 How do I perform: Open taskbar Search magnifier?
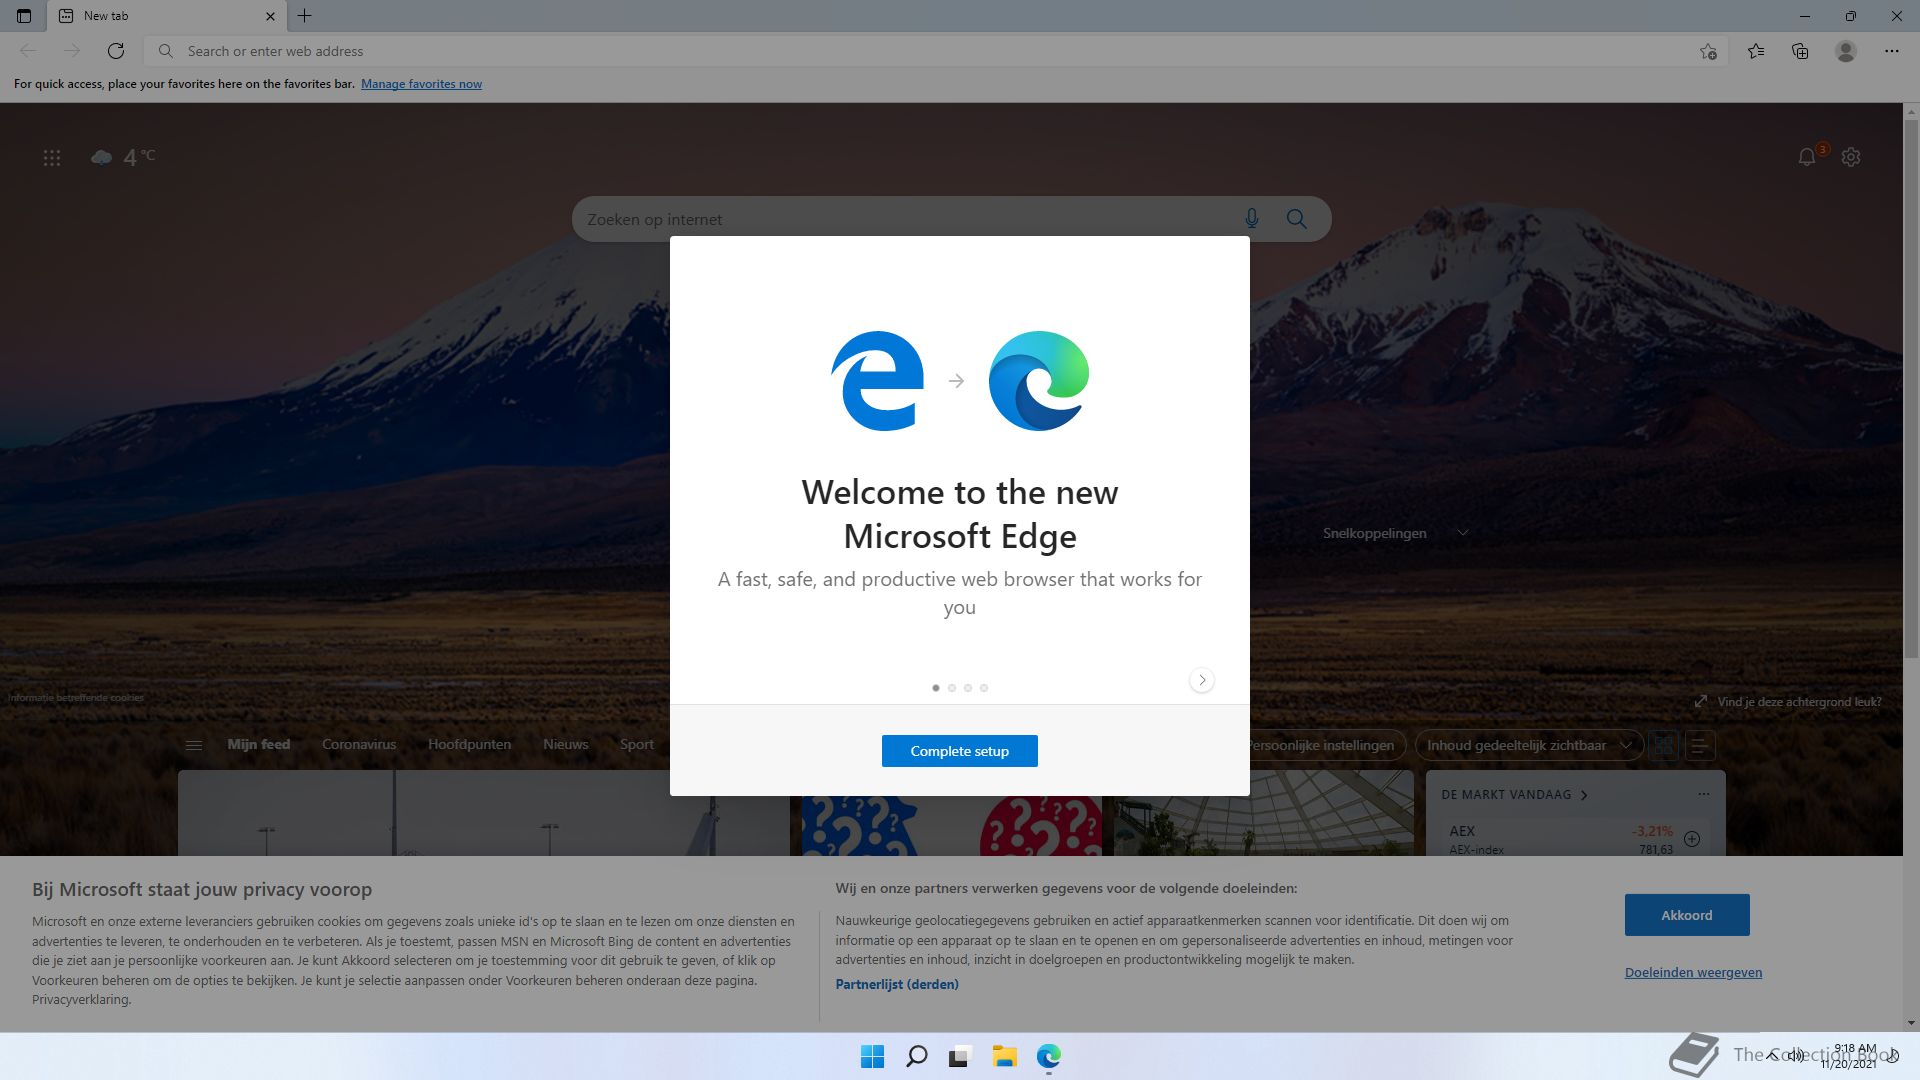[x=916, y=1056]
